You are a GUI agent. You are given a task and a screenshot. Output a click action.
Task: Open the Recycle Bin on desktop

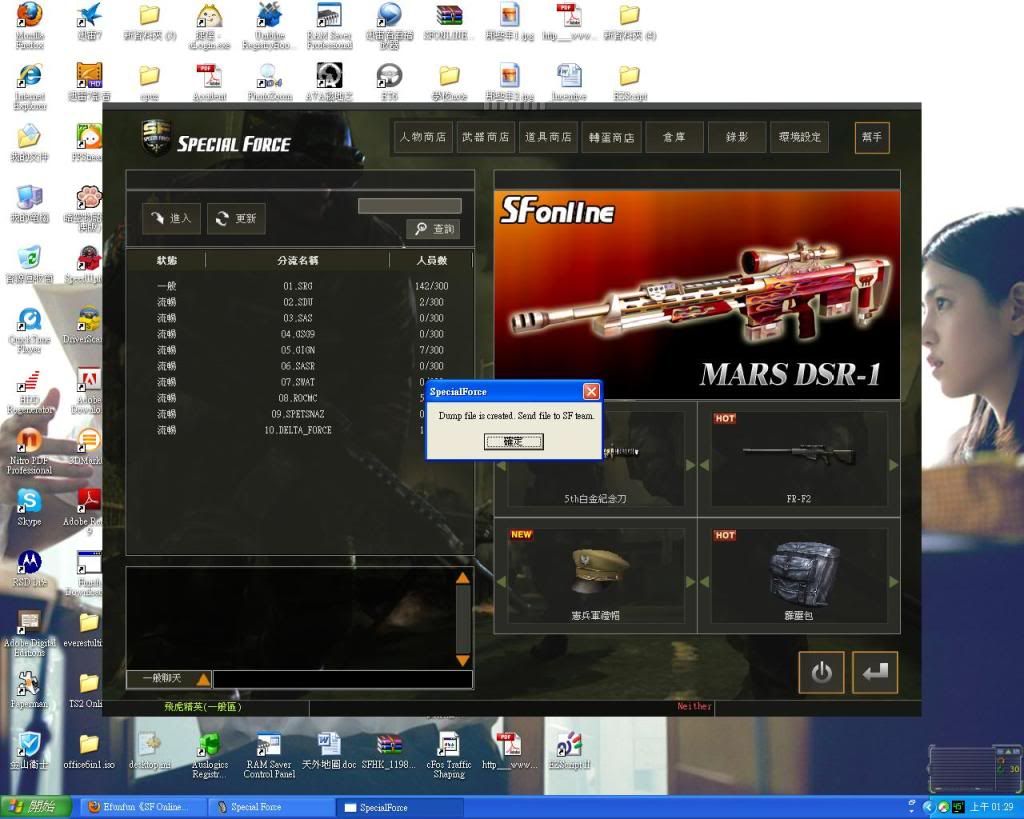29,265
